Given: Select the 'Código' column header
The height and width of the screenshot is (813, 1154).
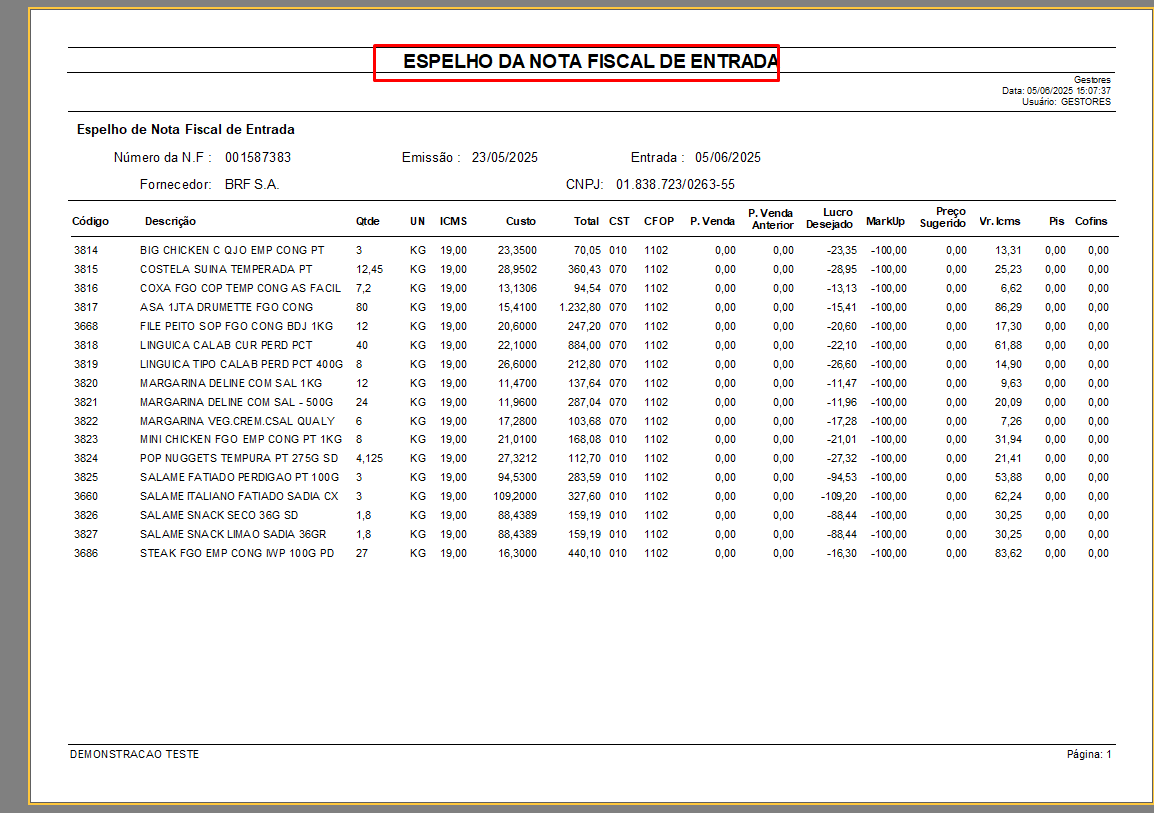Looking at the screenshot, I should pos(91,221).
